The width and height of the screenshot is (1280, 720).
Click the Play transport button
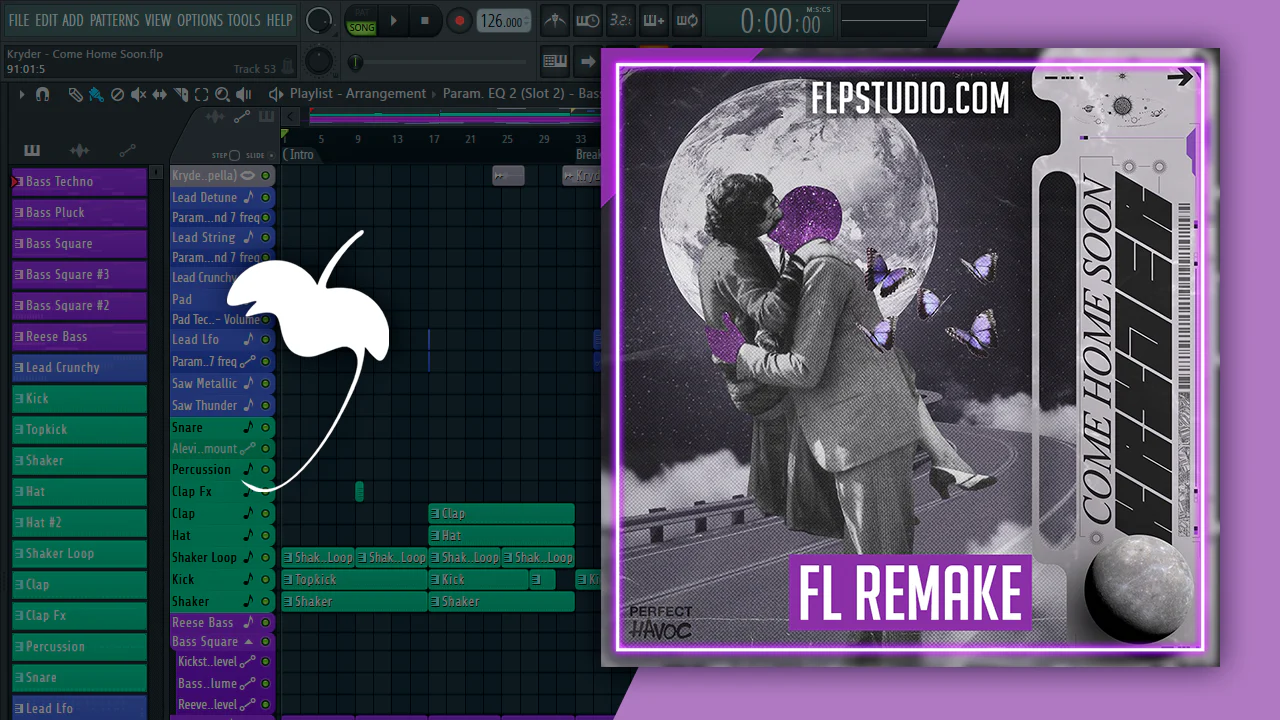tap(394, 20)
